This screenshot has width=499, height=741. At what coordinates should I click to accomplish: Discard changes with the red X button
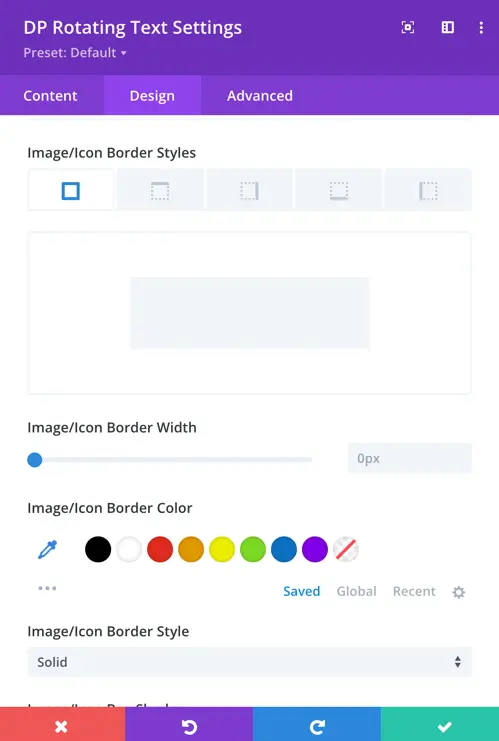pyautogui.click(x=62, y=724)
